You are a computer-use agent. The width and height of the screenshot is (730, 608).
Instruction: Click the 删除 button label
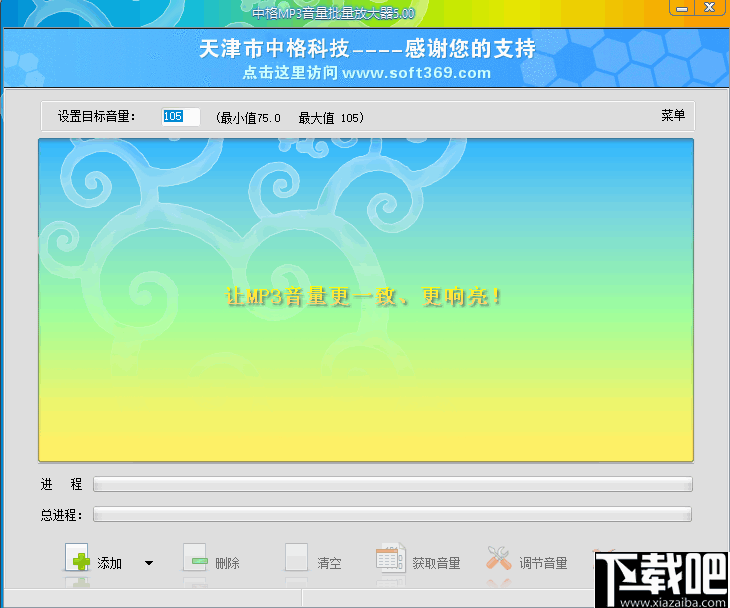[227, 563]
